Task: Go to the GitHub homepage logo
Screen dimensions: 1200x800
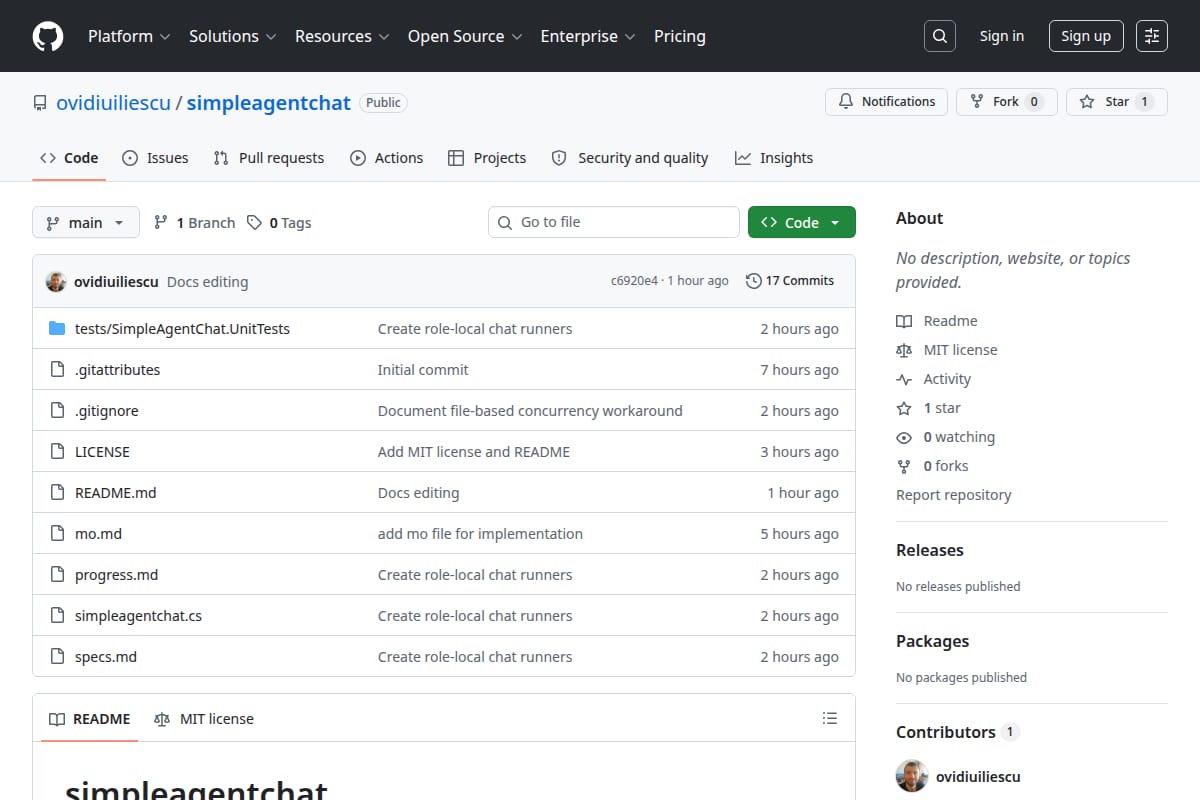Action: point(48,36)
